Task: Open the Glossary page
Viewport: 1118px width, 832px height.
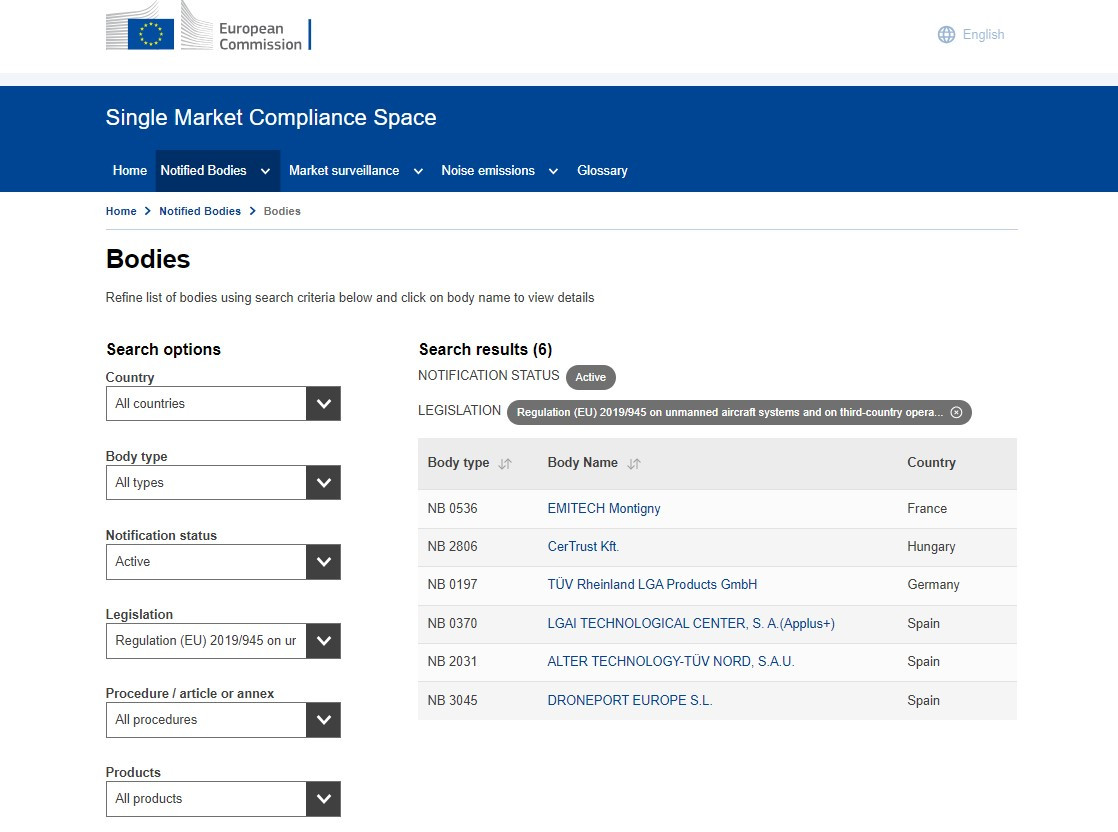Action: (x=602, y=170)
